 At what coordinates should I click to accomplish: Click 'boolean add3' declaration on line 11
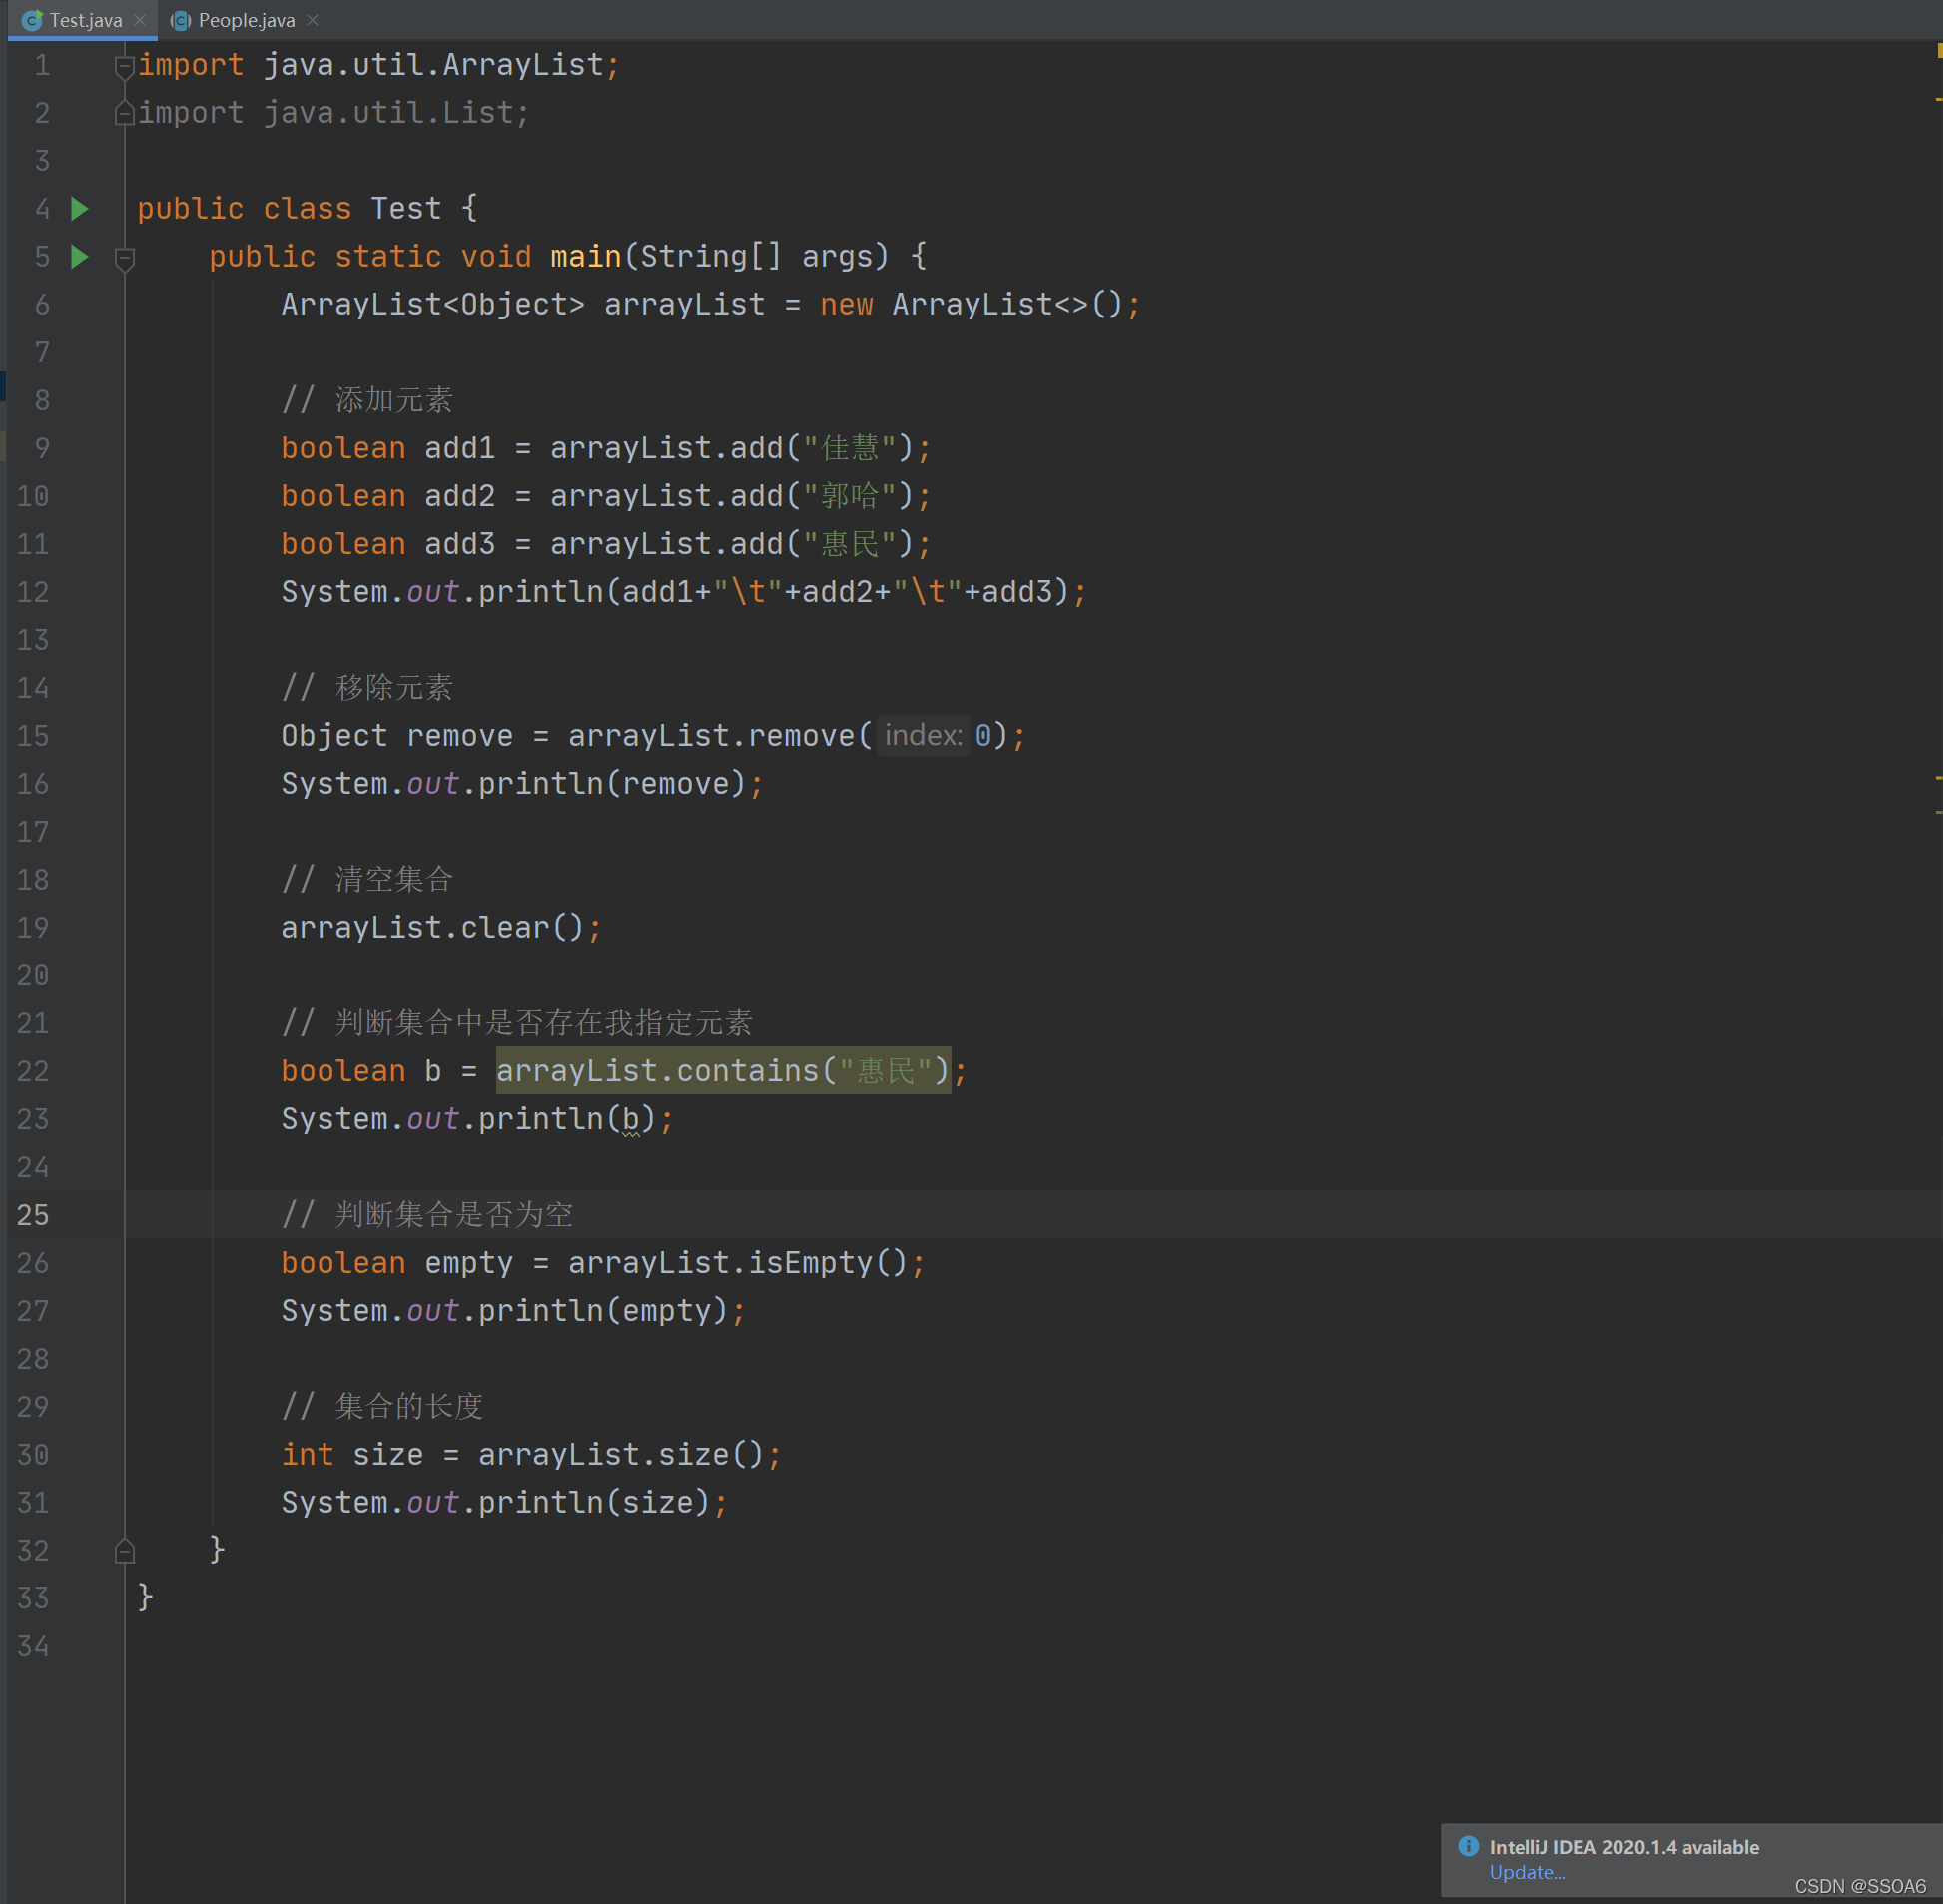click(x=388, y=544)
